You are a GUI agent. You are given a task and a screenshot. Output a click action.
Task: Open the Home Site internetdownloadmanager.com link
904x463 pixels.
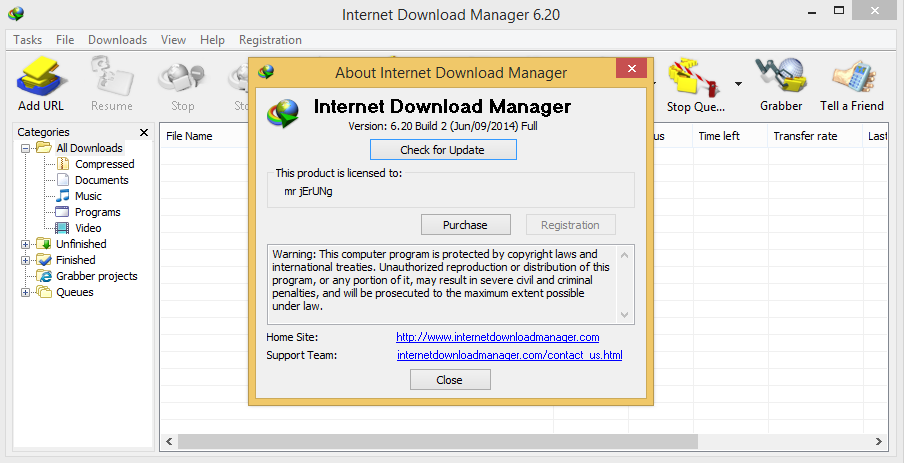498,337
